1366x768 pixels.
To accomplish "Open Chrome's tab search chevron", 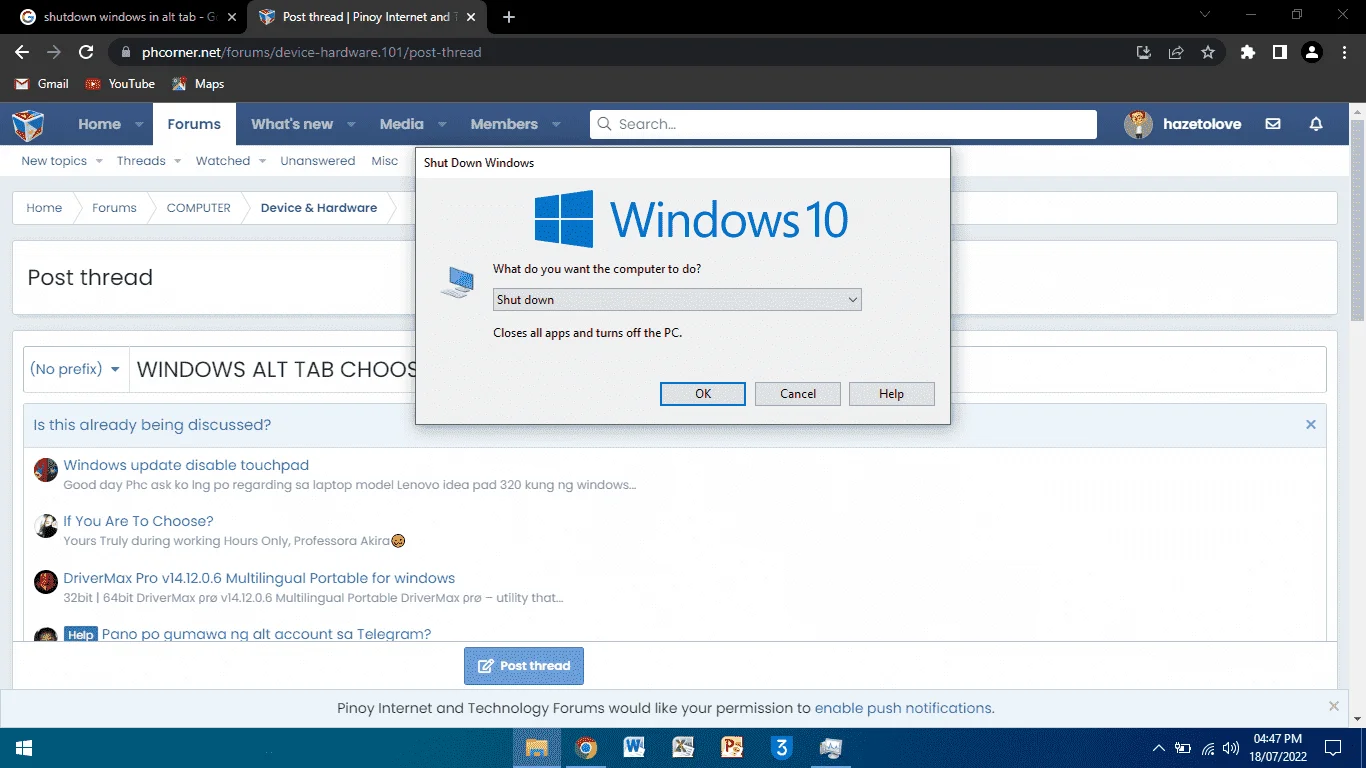I will pos(1205,15).
